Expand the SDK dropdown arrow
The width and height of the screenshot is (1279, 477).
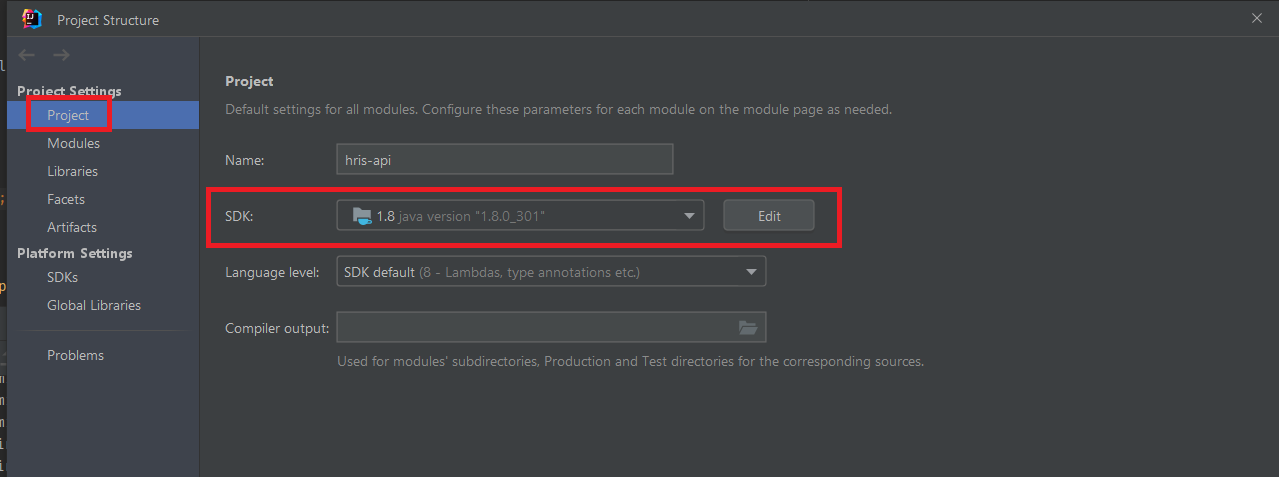(689, 215)
